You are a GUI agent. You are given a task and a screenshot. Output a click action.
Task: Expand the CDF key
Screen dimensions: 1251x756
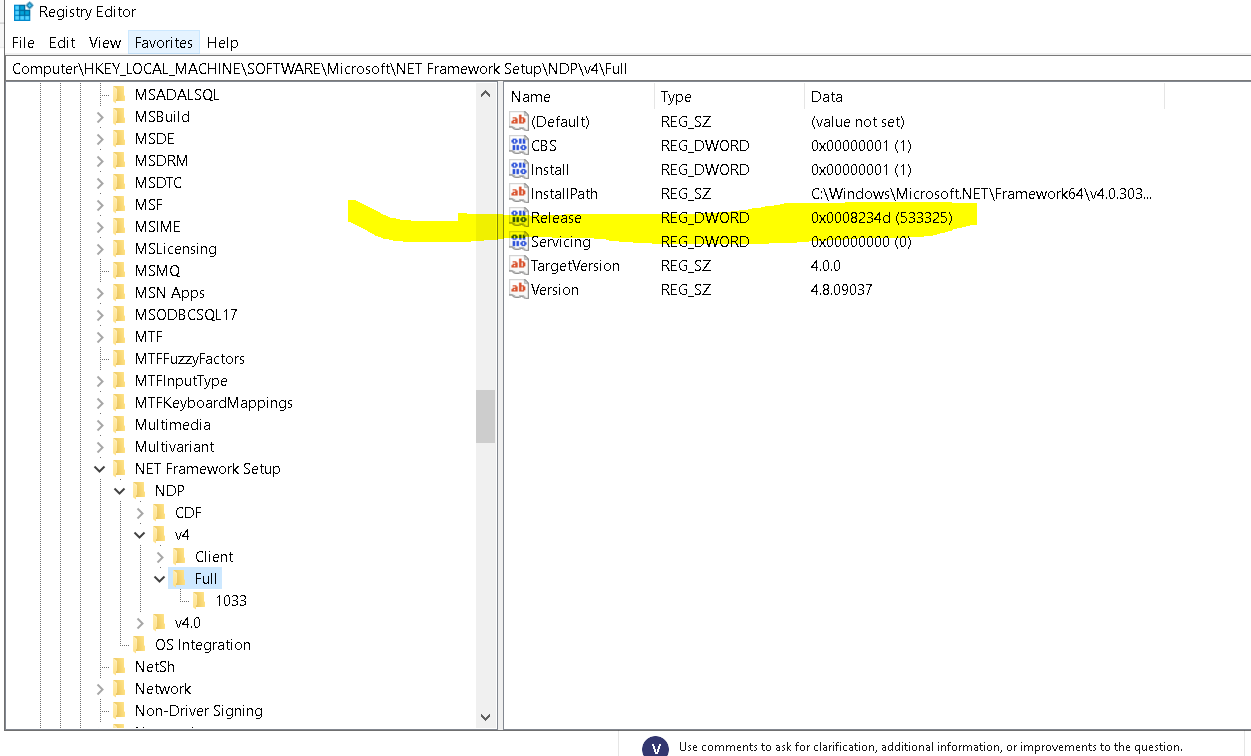tap(140, 512)
